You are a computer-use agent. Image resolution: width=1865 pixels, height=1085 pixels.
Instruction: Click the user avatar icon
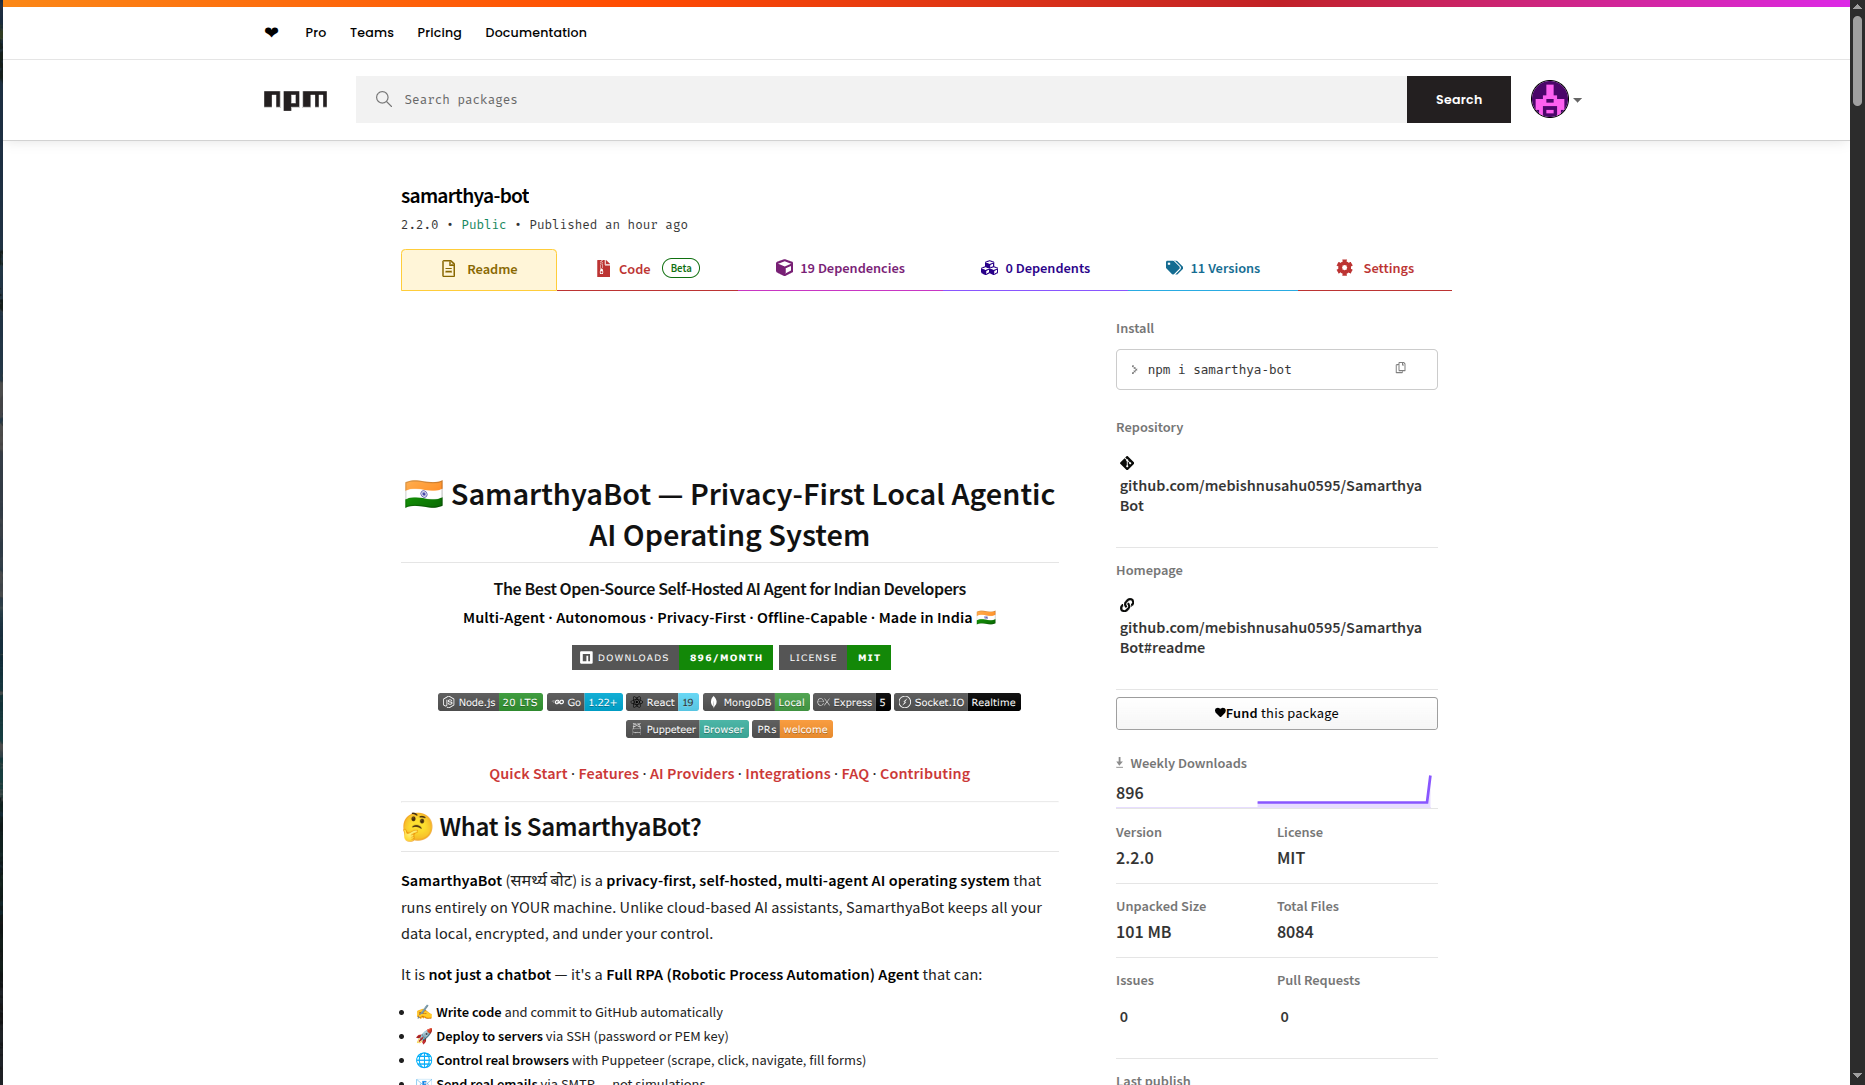click(x=1548, y=99)
